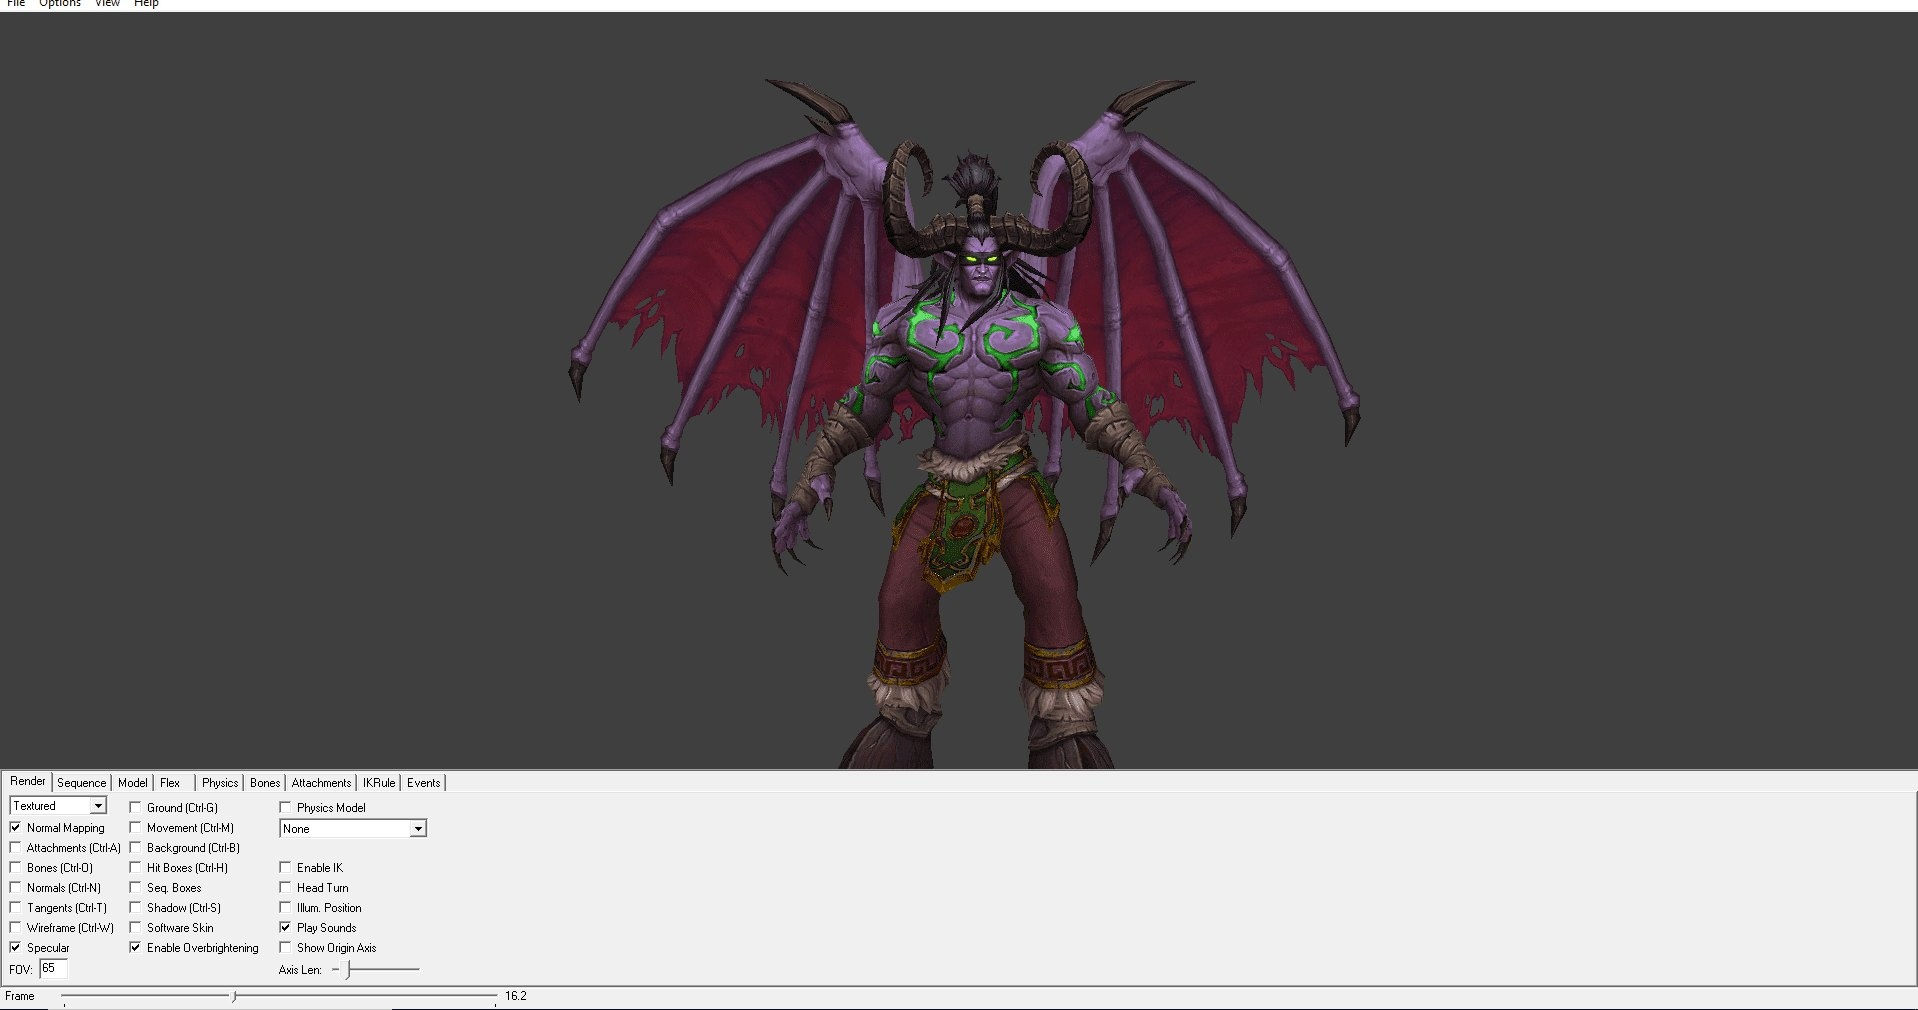Screen dimensions: 1918x1010
Task: Switch to the IKRule tab
Action: coord(379,783)
